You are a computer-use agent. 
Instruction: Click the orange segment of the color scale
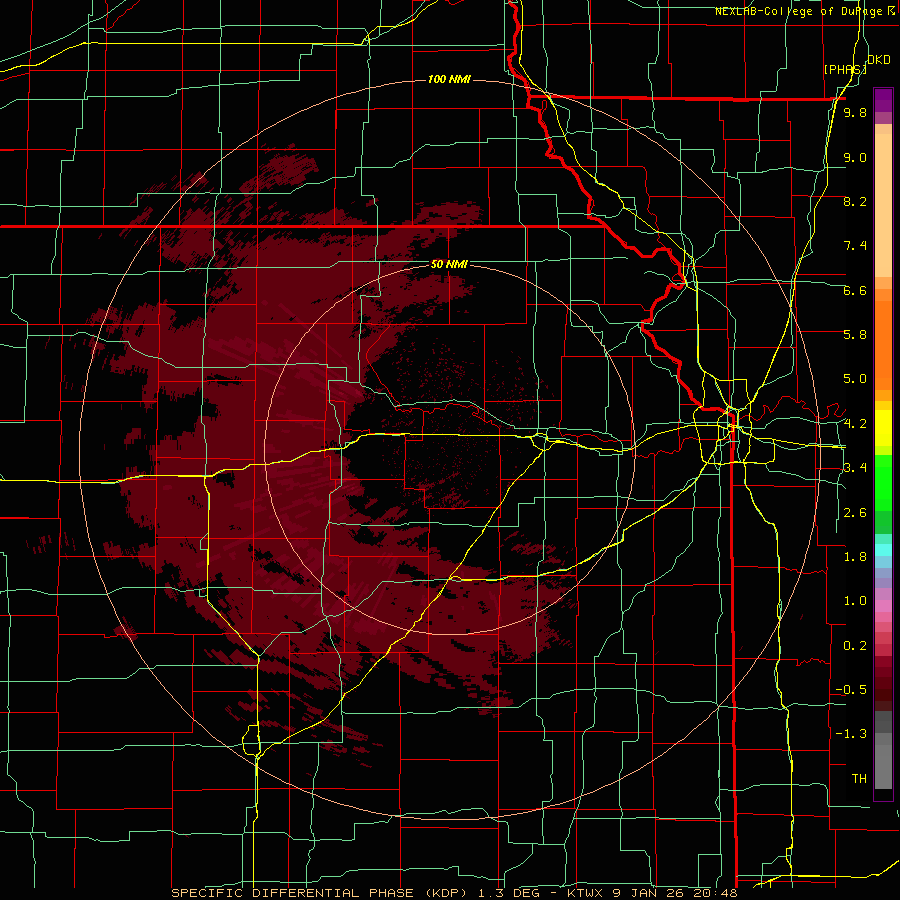click(883, 344)
